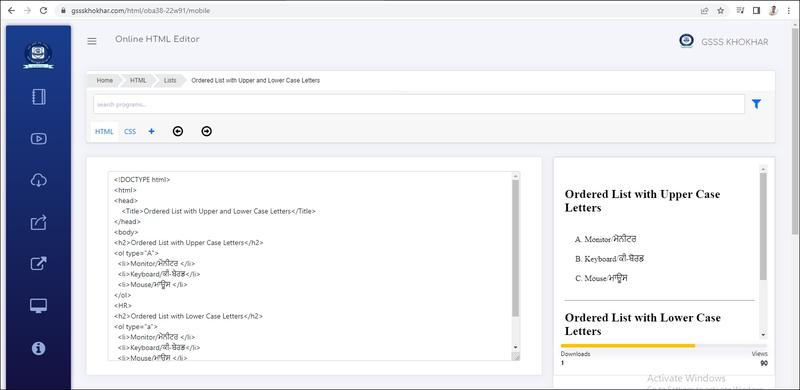Click inside the HTML code editor textarea
Viewport: 800px width, 390px height.
coord(310,266)
